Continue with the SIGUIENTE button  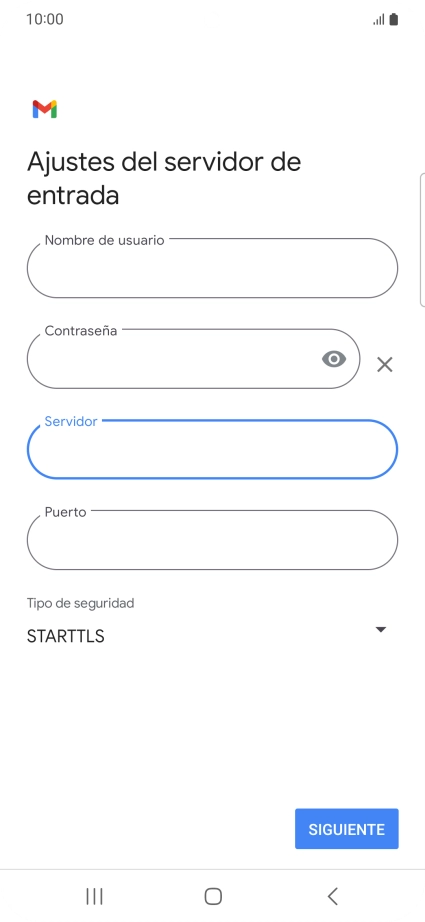pos(347,829)
